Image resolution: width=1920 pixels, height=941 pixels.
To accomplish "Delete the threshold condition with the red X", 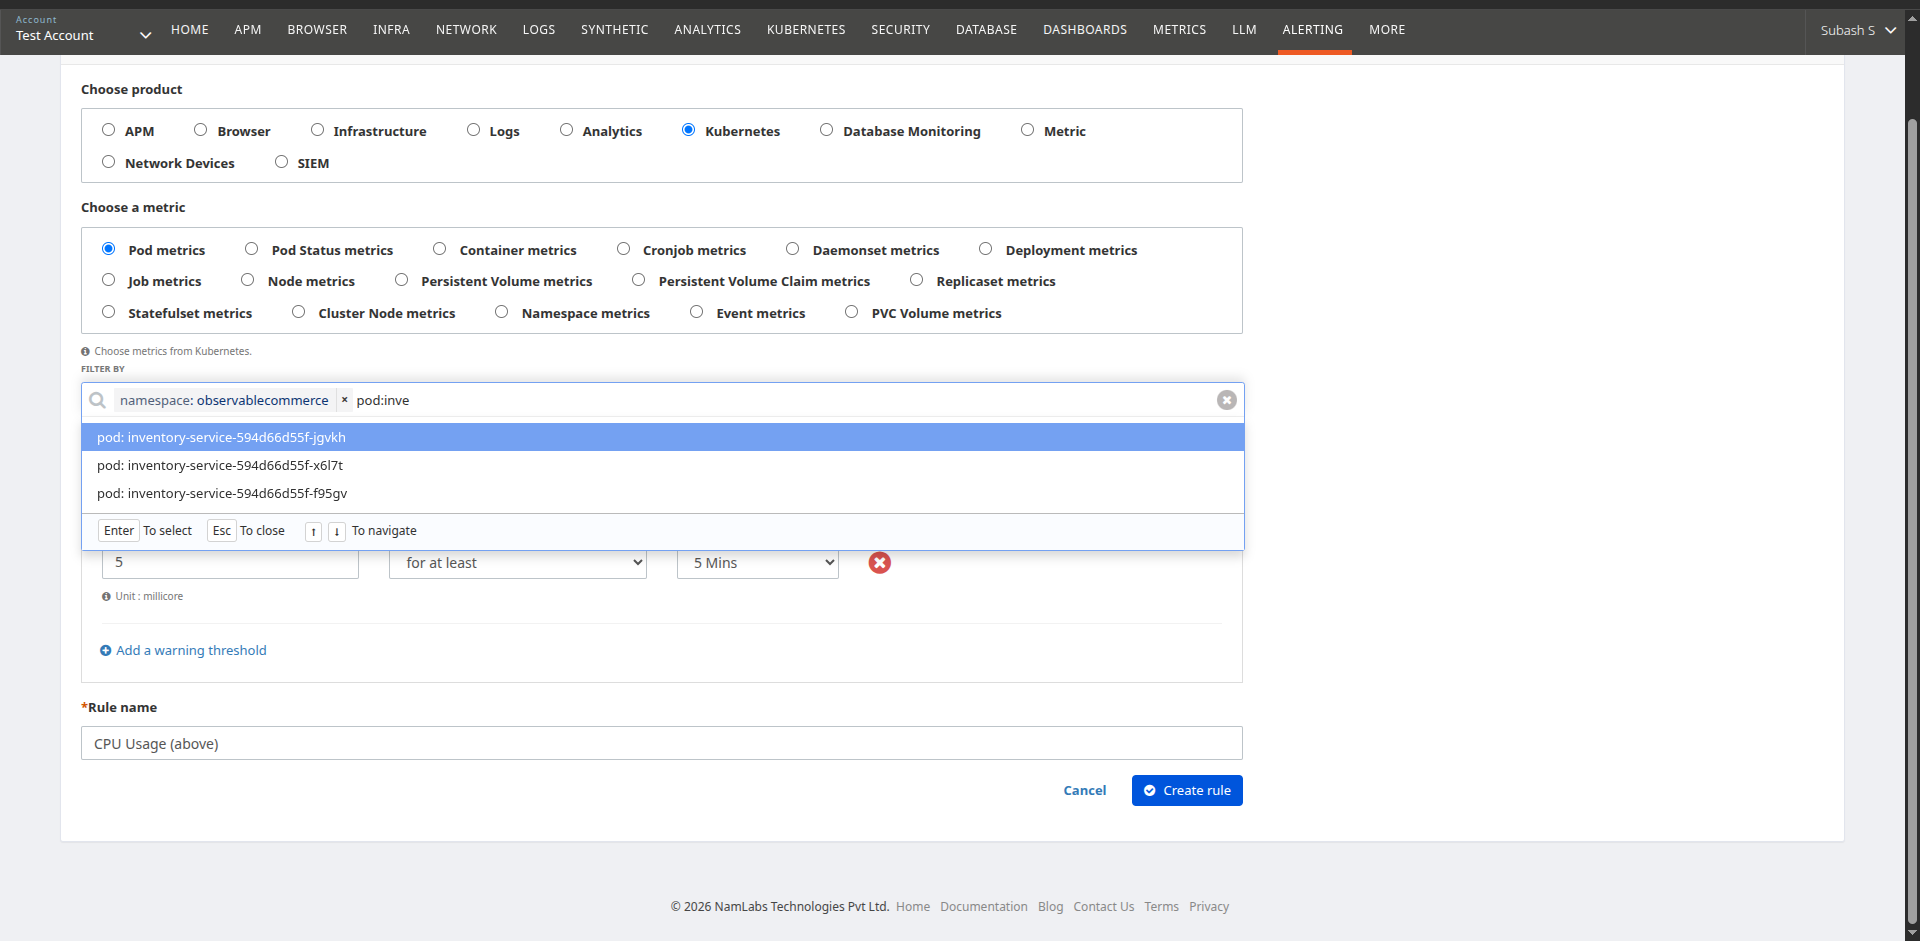I will click(879, 563).
